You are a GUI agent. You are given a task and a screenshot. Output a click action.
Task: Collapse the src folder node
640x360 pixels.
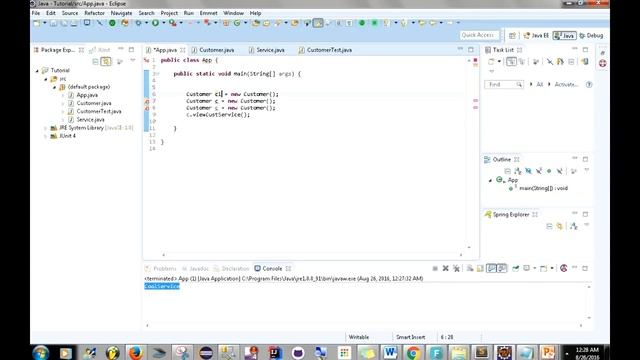tap(46, 79)
